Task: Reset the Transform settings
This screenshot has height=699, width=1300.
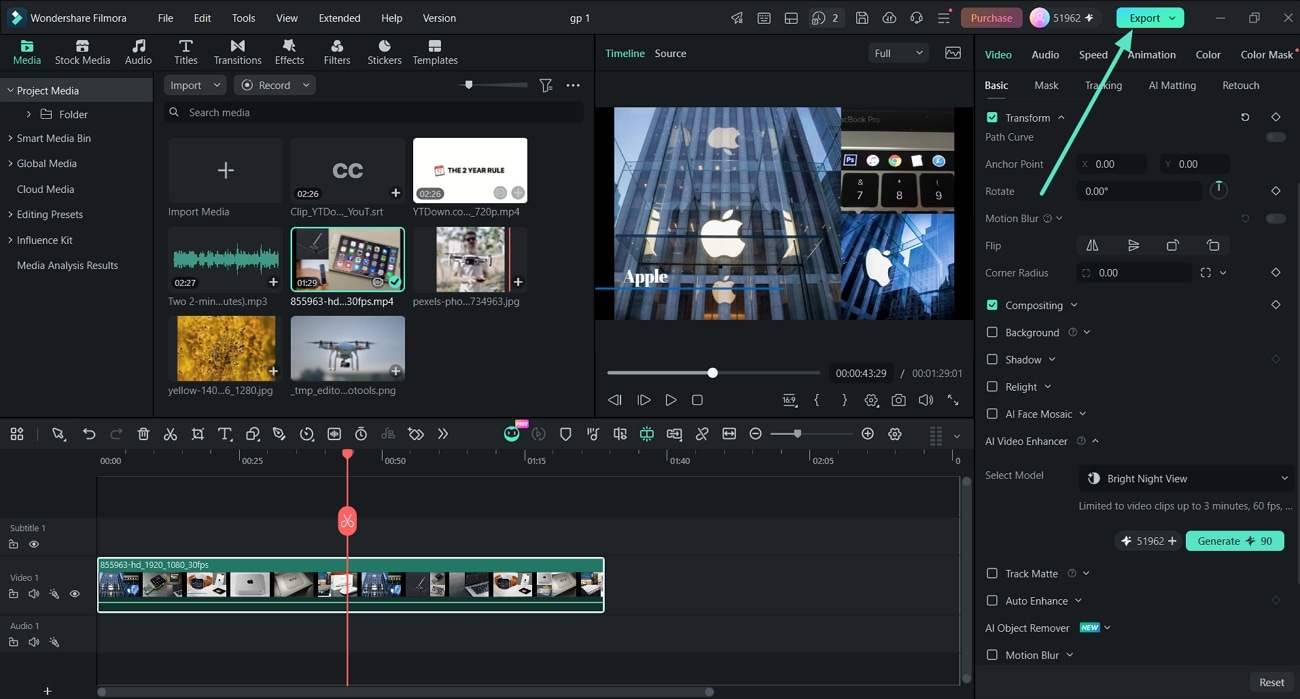Action: [1245, 118]
